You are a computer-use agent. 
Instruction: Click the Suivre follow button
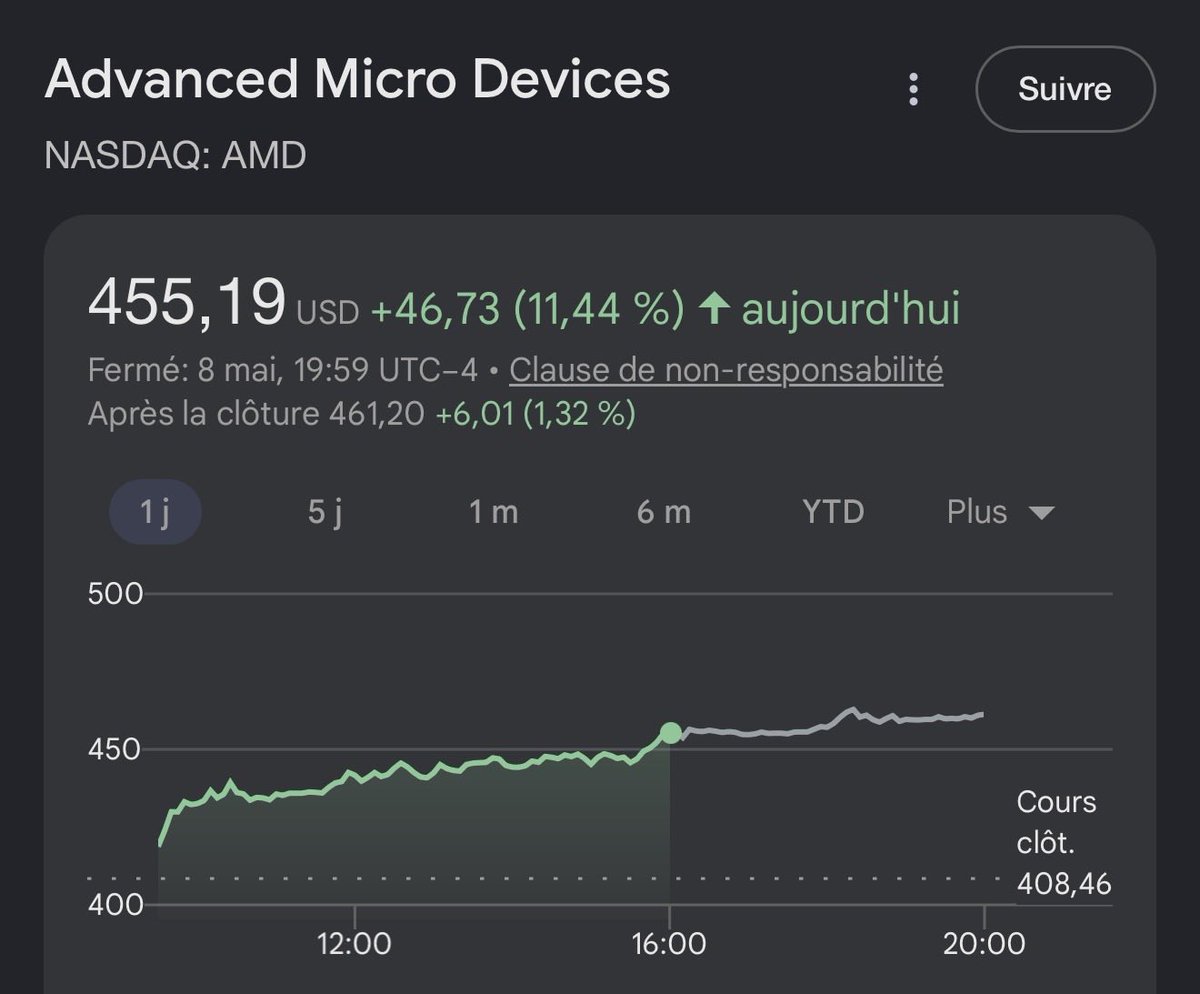coord(1065,89)
